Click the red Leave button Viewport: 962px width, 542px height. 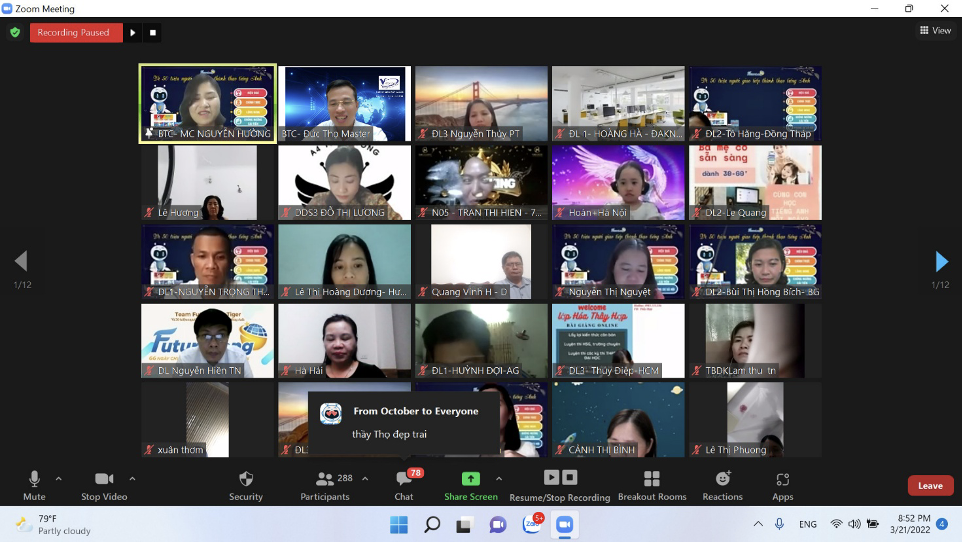[930, 486]
